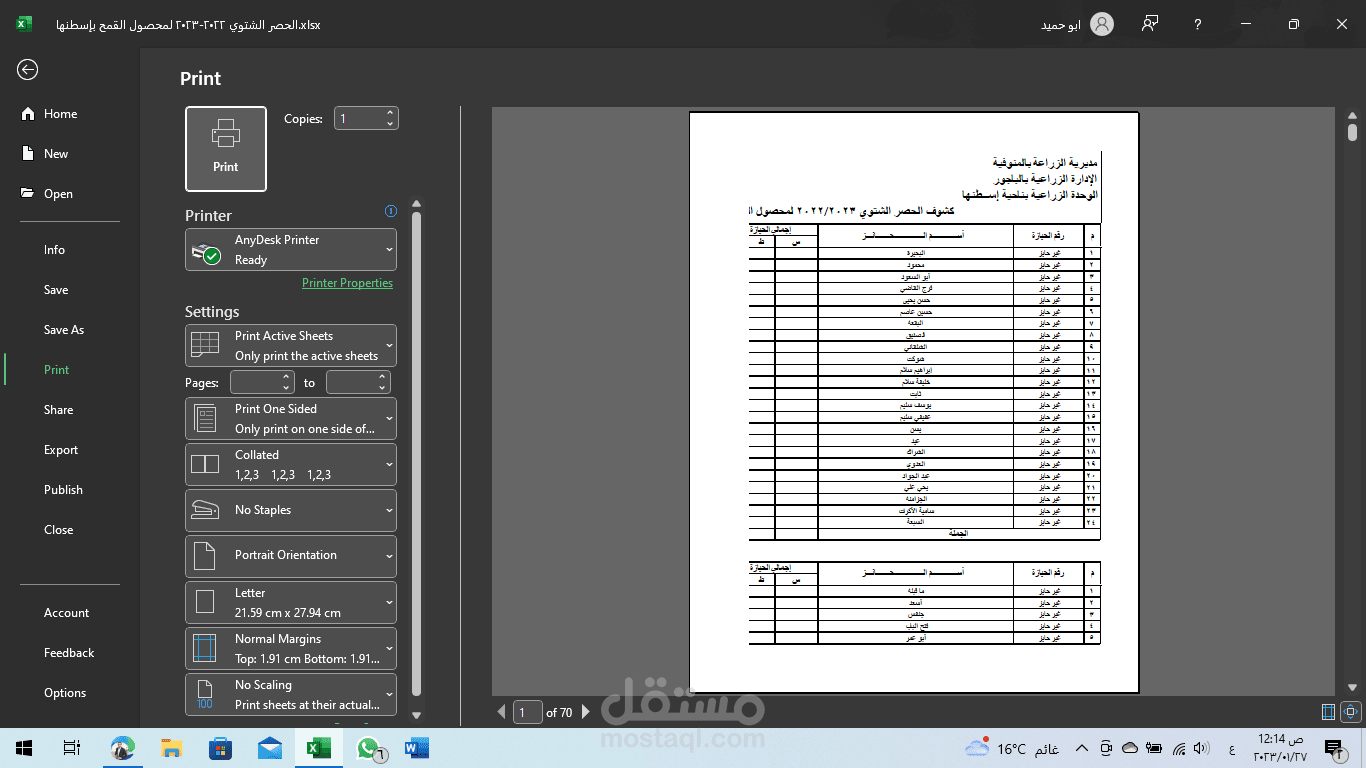Screen dimensions: 1366x768
Task: Click the Wi-Fi network icon in the tray
Action: click(1179, 748)
